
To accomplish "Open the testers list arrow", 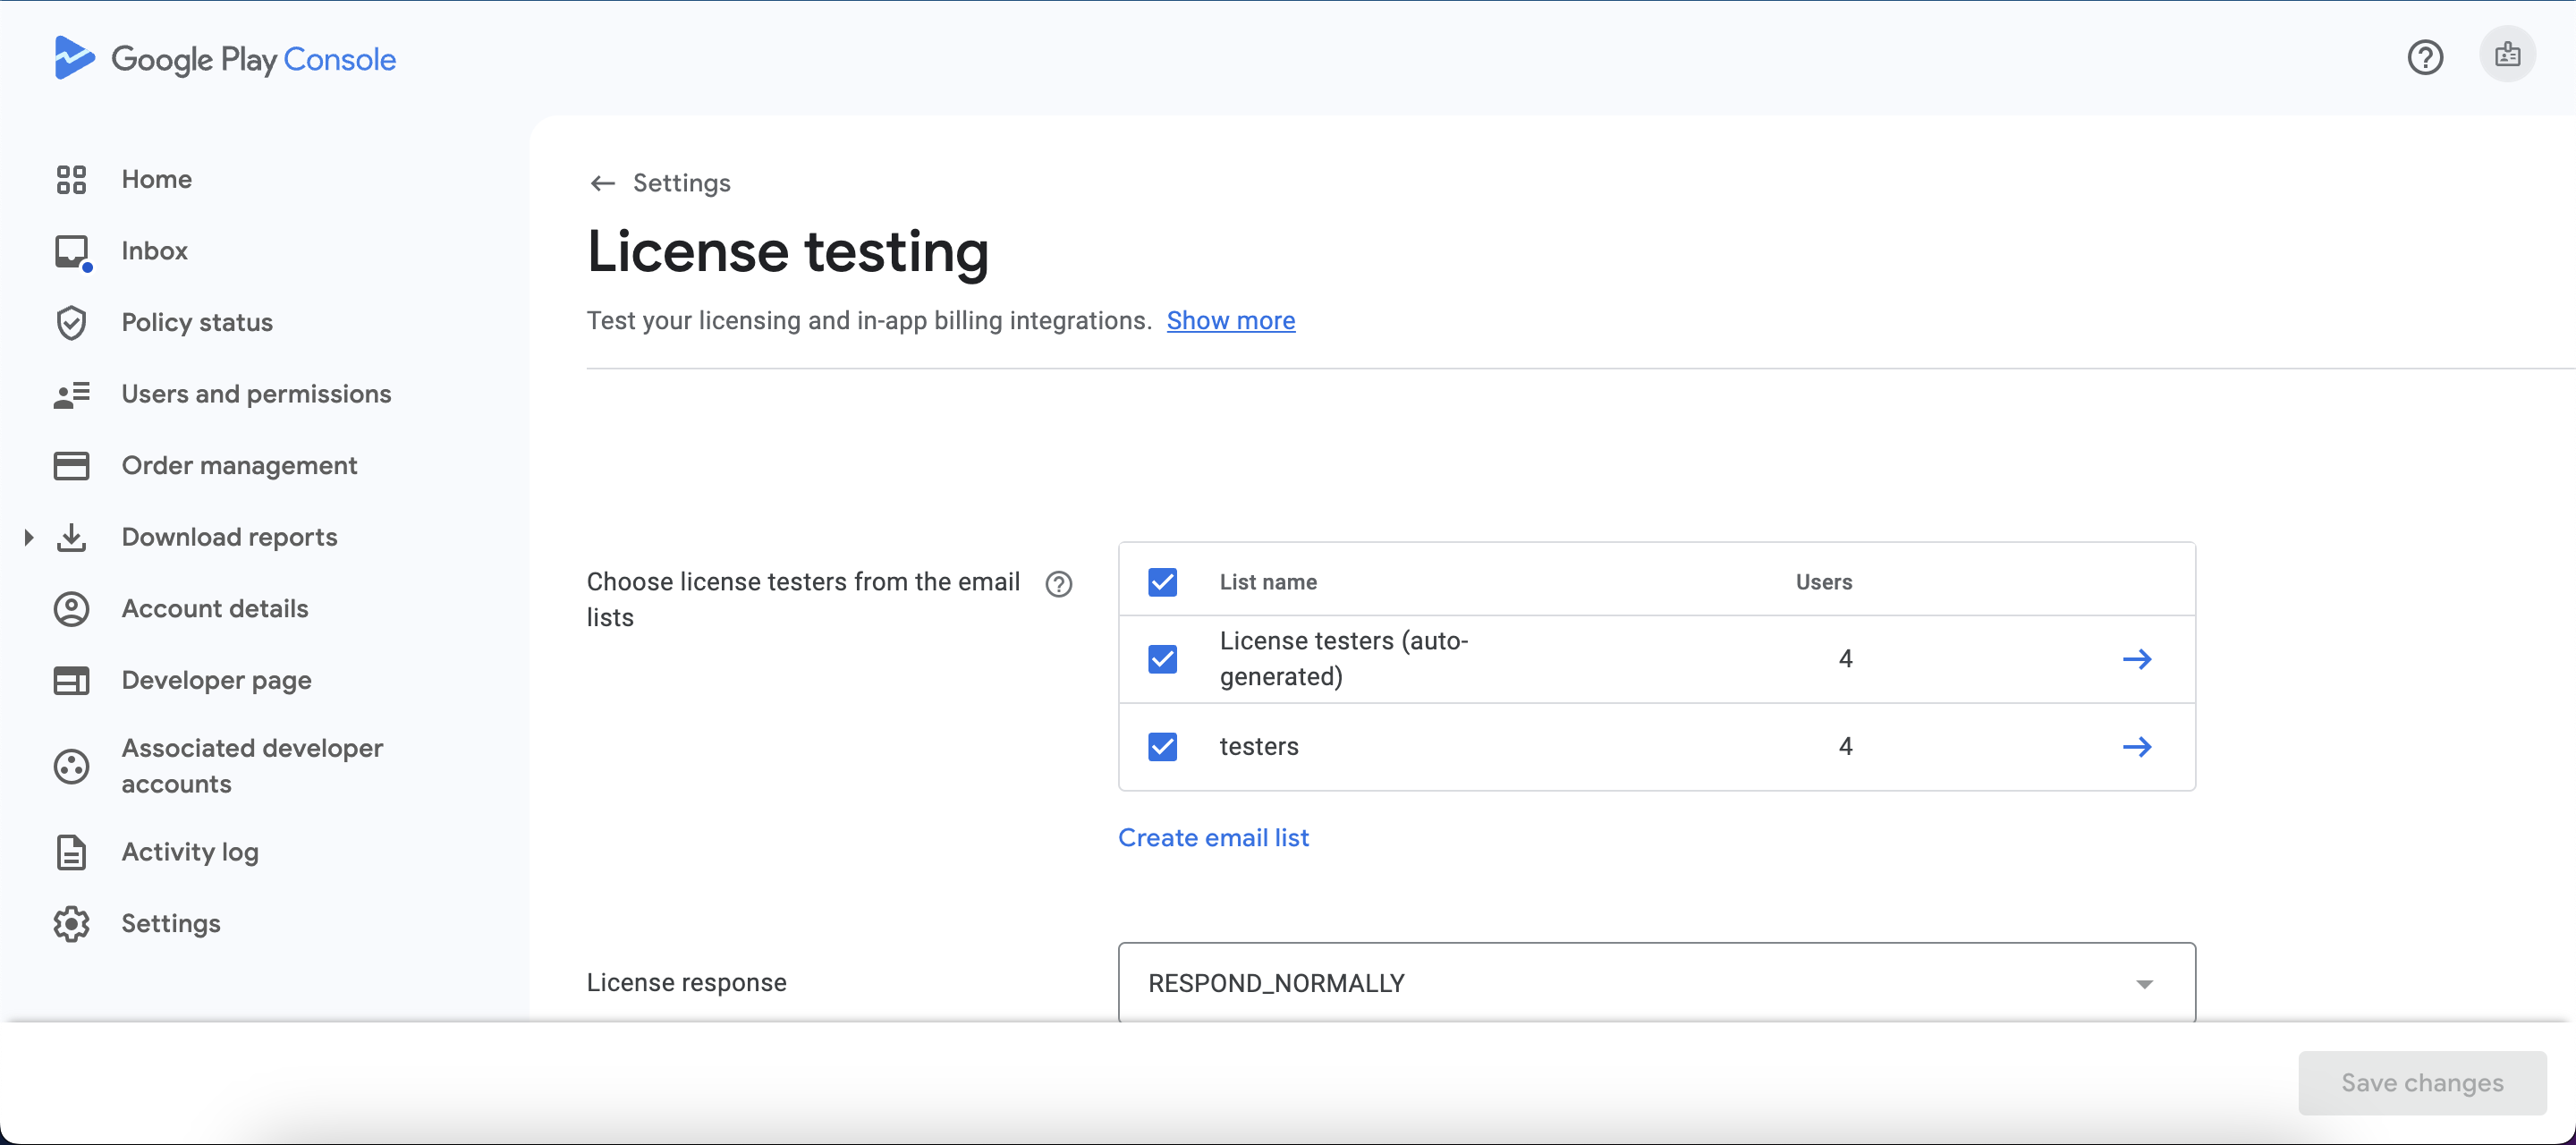I will tap(2136, 747).
